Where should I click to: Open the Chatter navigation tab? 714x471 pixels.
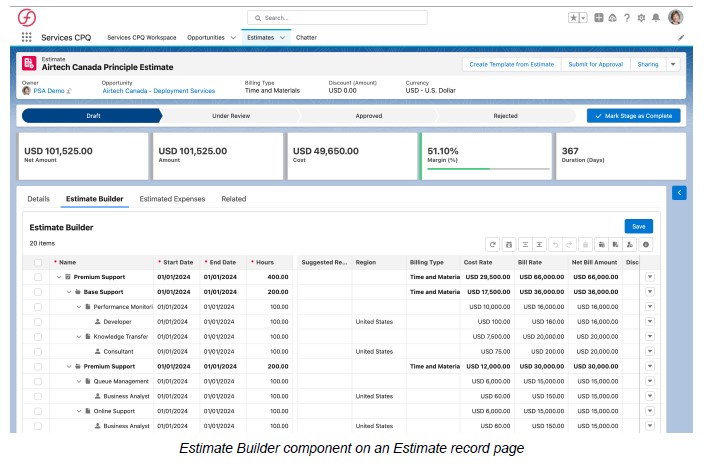pyautogui.click(x=306, y=37)
